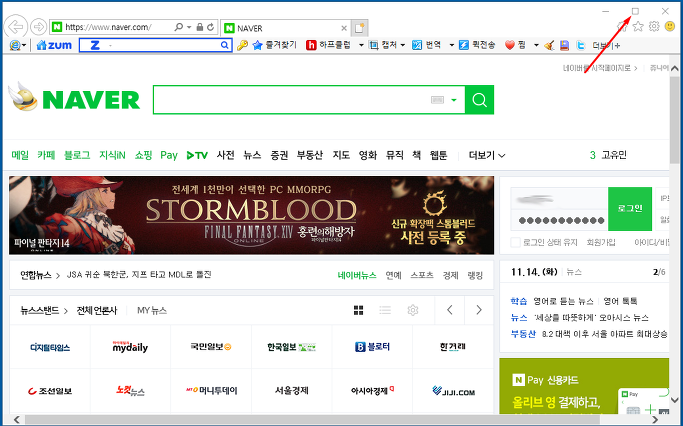Screen dimensions: 683x426
Task: Go to next newsstand page arrow
Action: [479, 310]
